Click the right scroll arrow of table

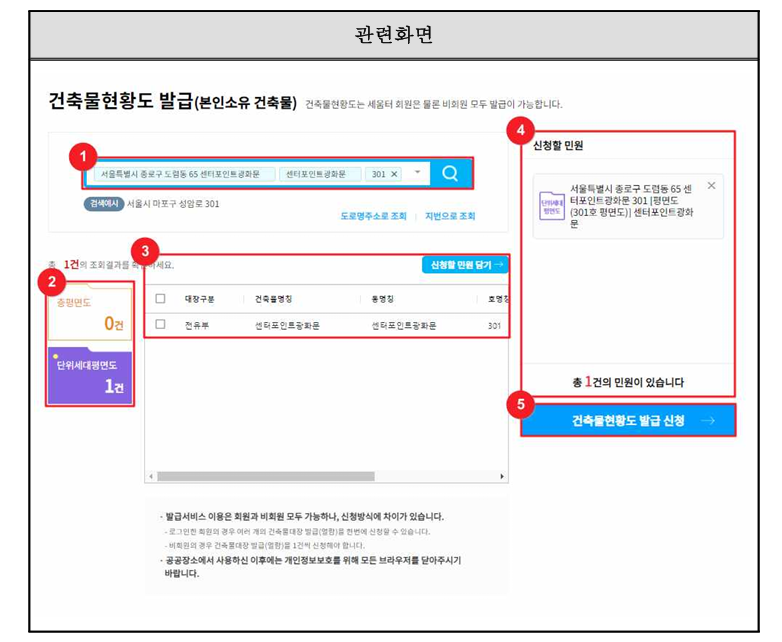tap(502, 476)
